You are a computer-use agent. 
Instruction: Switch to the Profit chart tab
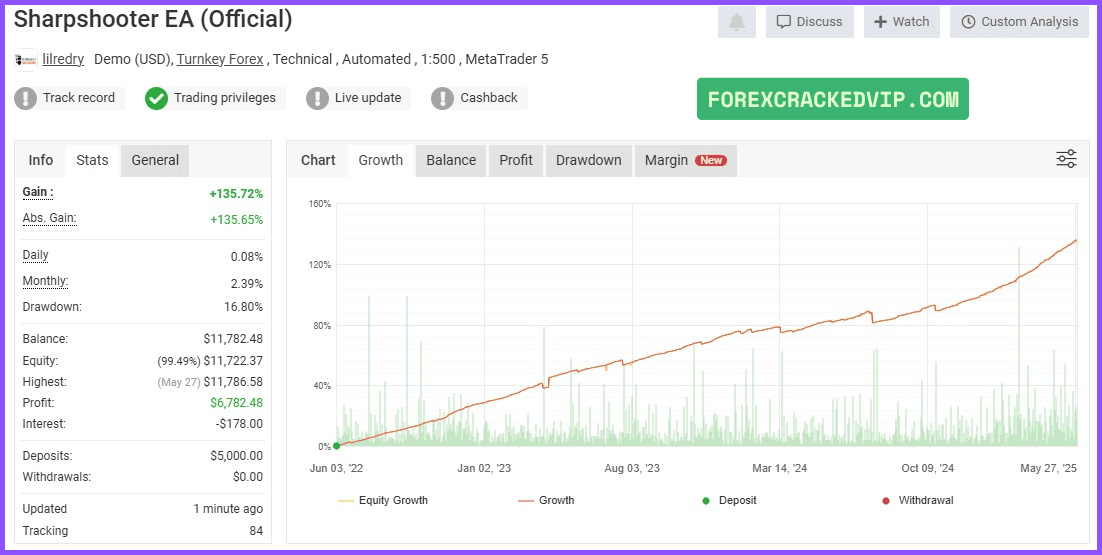coord(516,160)
